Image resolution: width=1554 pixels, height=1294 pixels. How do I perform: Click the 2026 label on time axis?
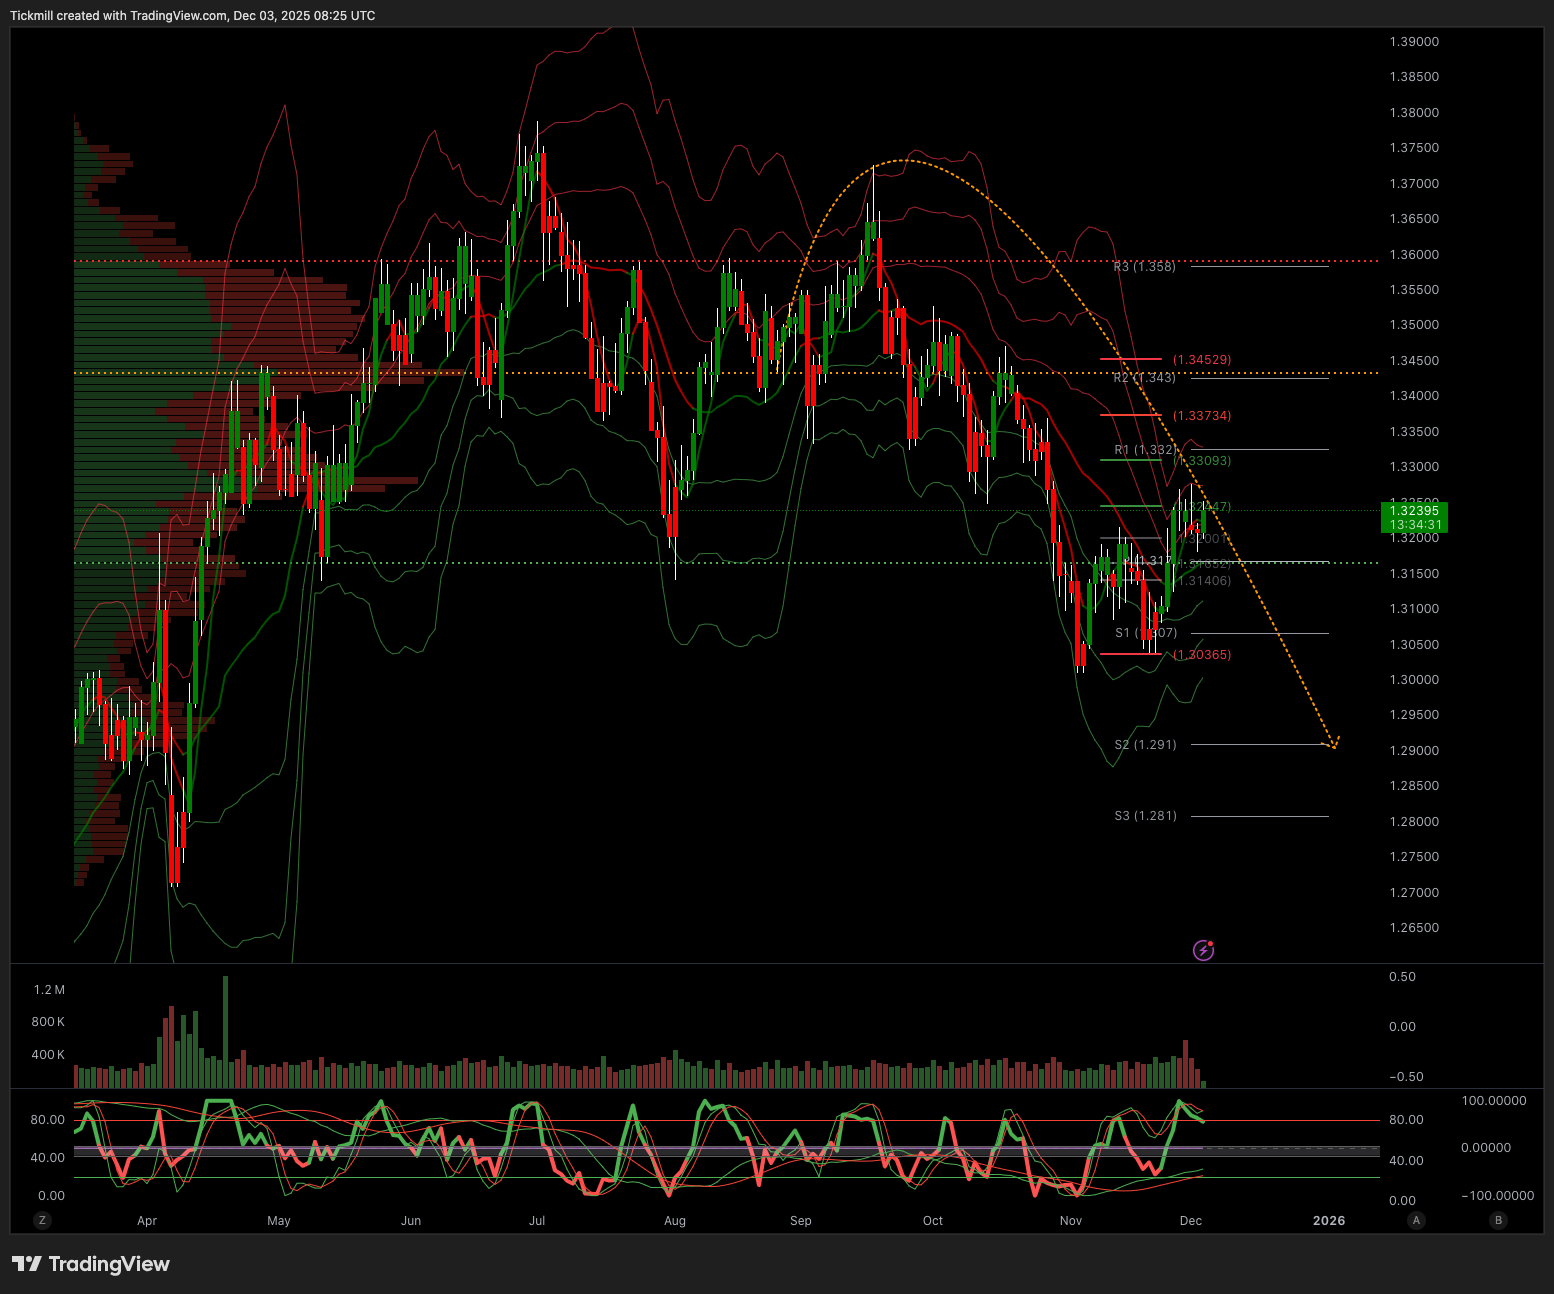click(x=1328, y=1220)
